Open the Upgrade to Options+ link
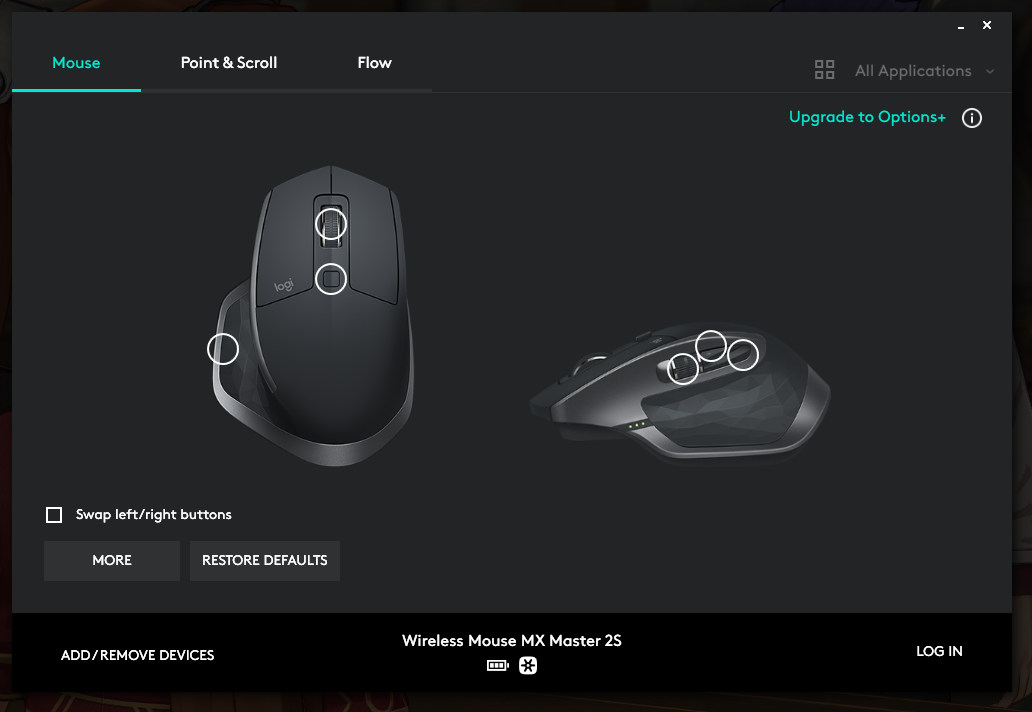The image size is (1032, 712). point(867,117)
